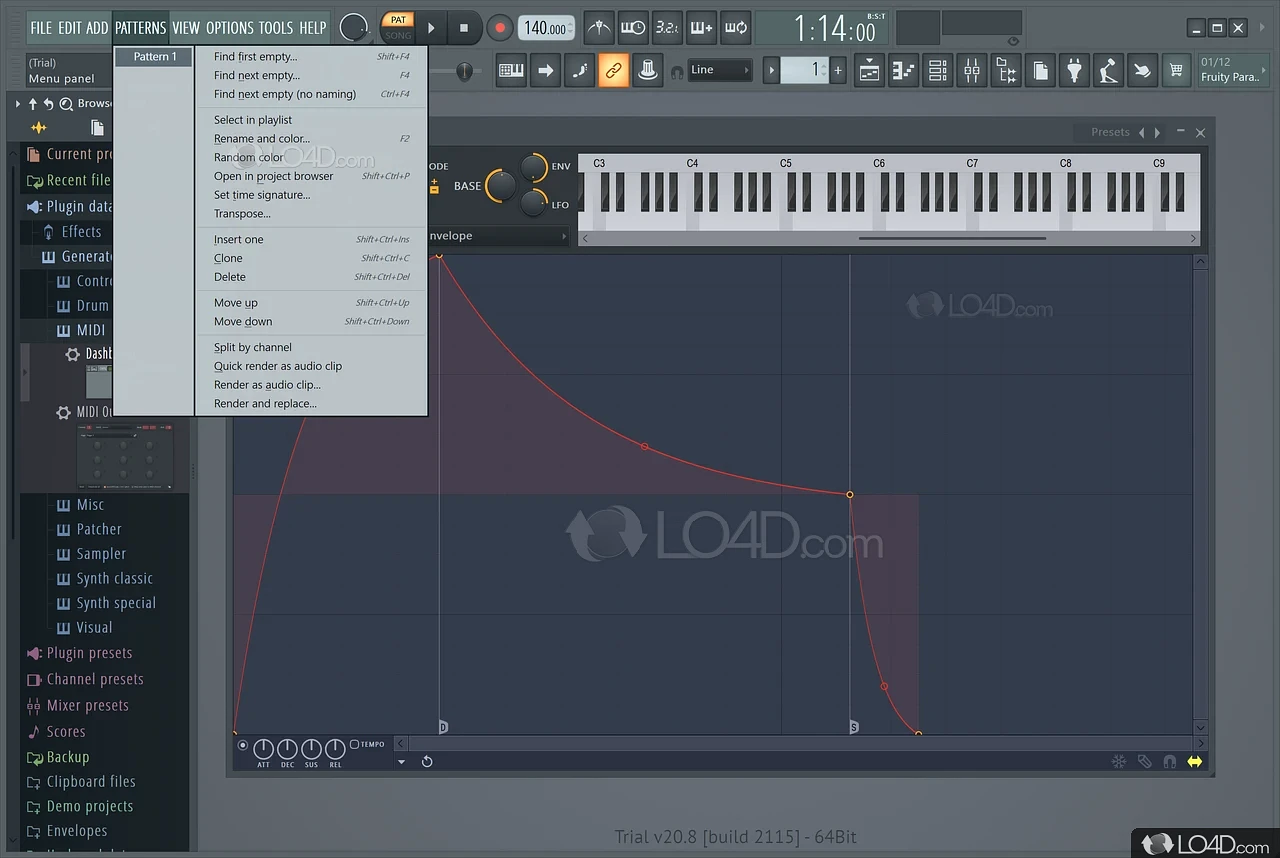Toggle overdub blend recording icon
The width and height of the screenshot is (1280, 858).
(x=701, y=28)
